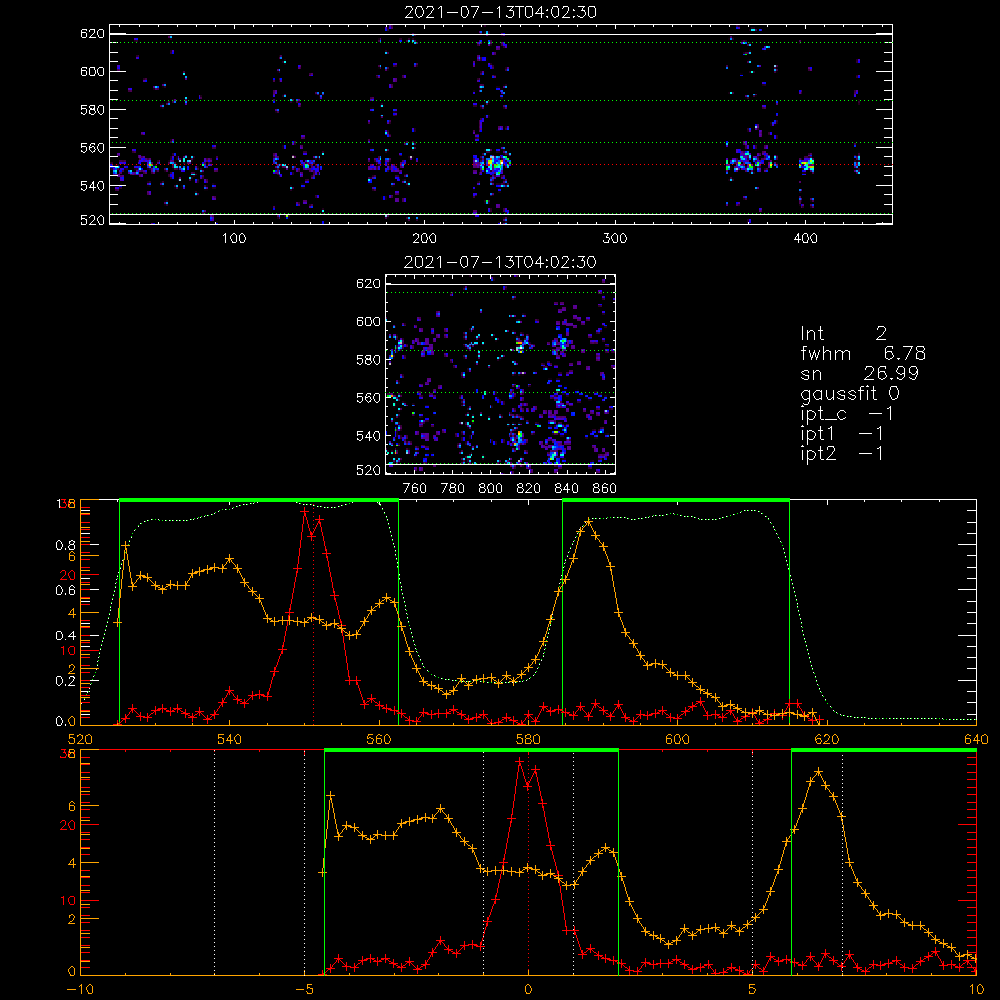Select the 'ipt2 -1' readout

point(842,453)
